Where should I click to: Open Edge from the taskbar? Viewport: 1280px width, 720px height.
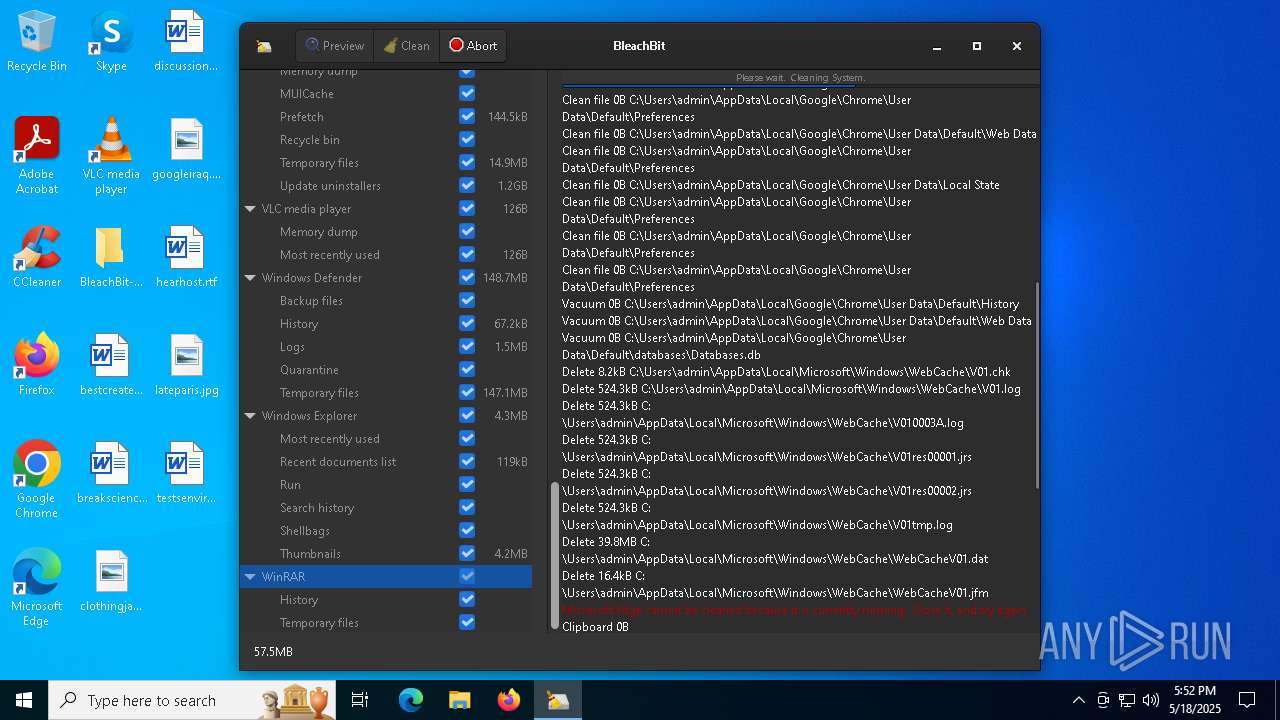coord(411,700)
